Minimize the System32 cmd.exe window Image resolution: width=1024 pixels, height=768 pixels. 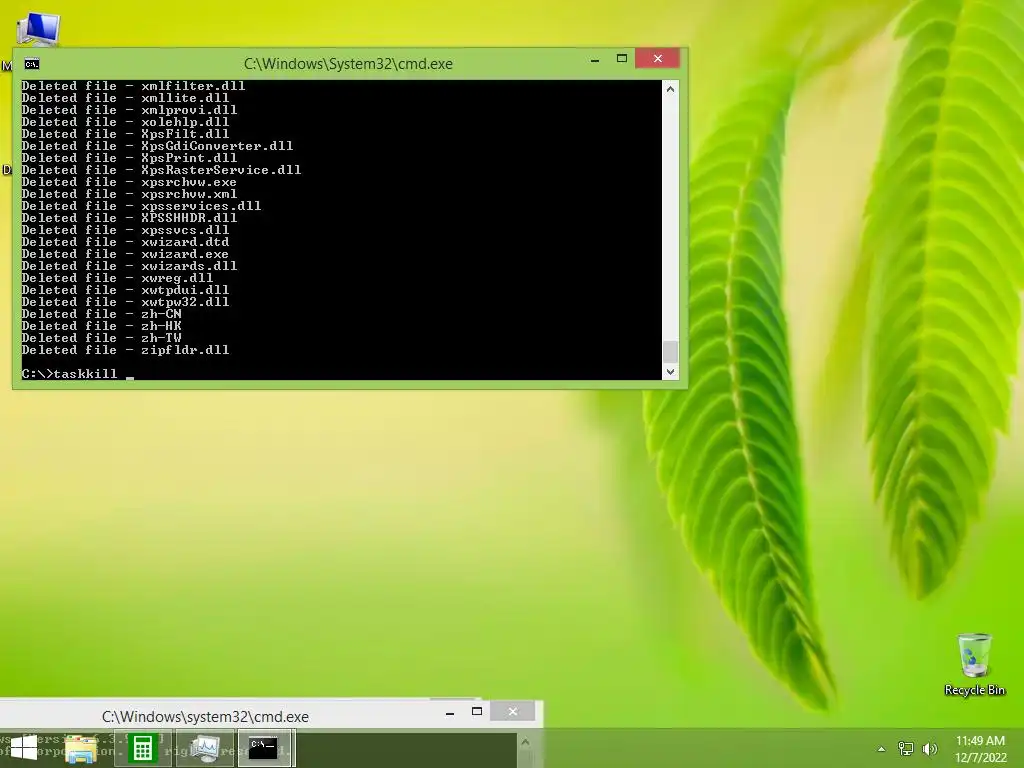pos(595,59)
